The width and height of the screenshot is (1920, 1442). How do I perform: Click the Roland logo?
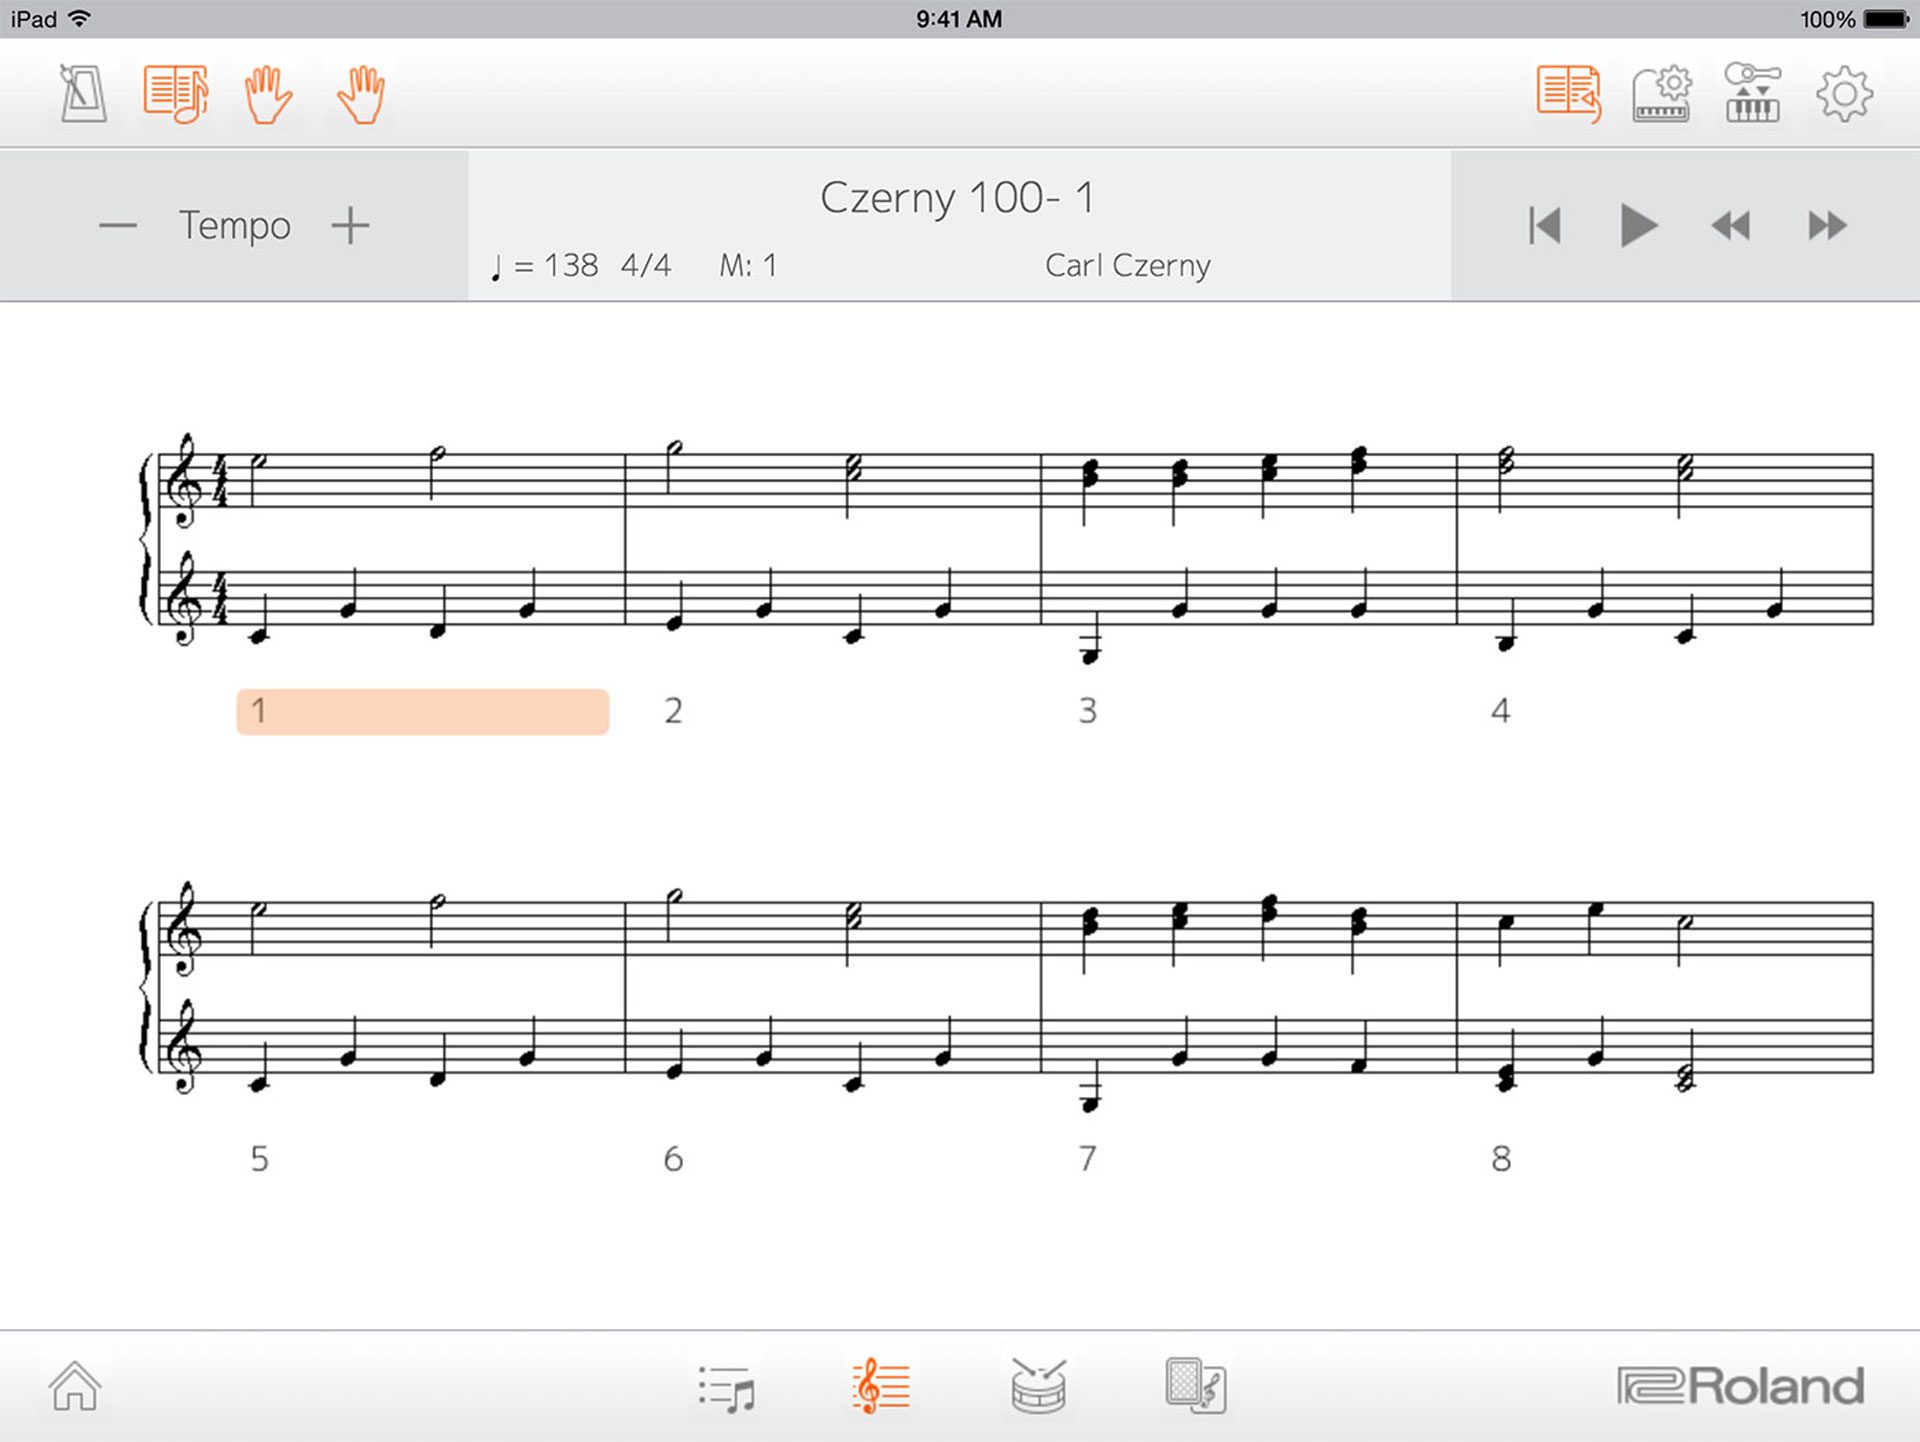point(1741,1386)
